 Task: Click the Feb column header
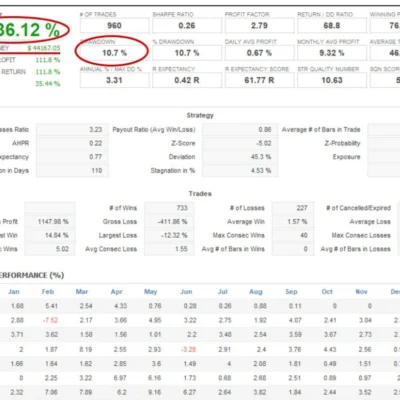coord(48,292)
